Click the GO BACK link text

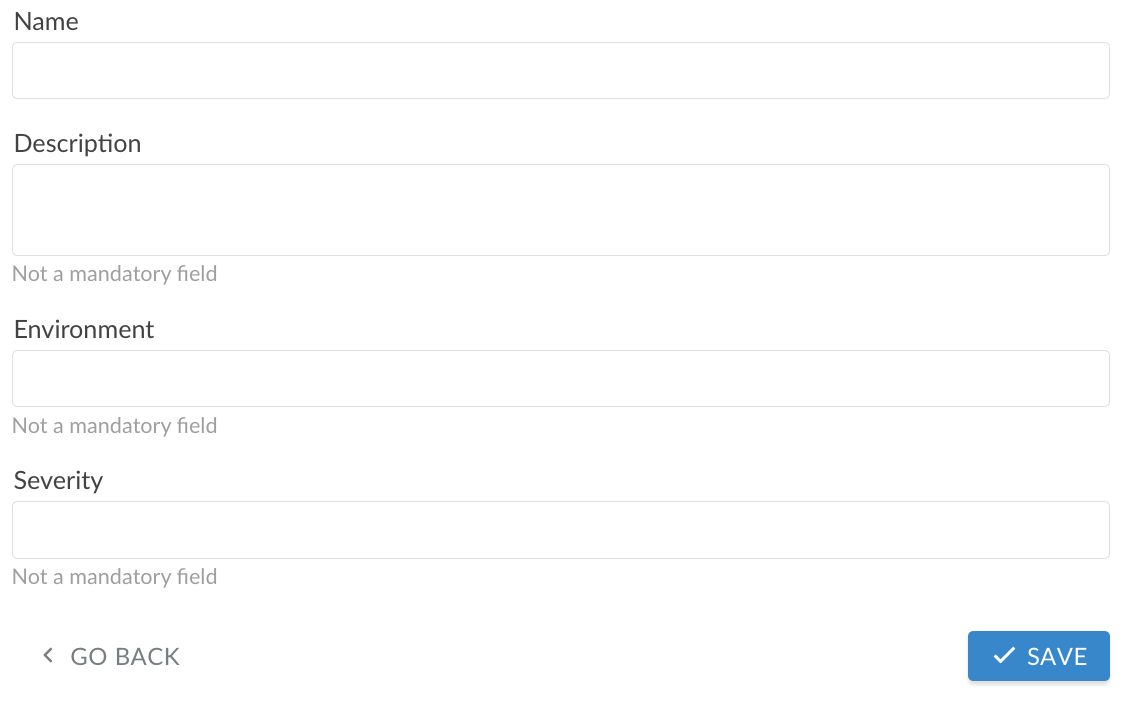point(125,657)
